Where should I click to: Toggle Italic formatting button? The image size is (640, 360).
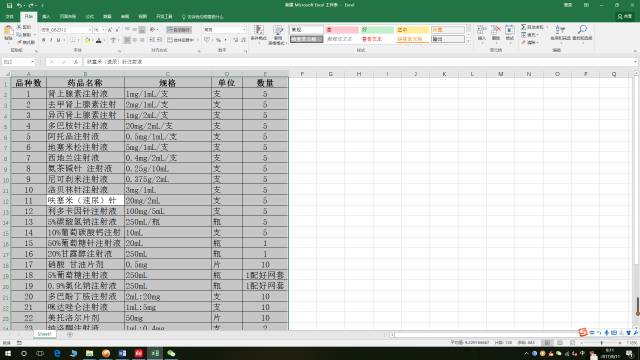tap(51, 40)
